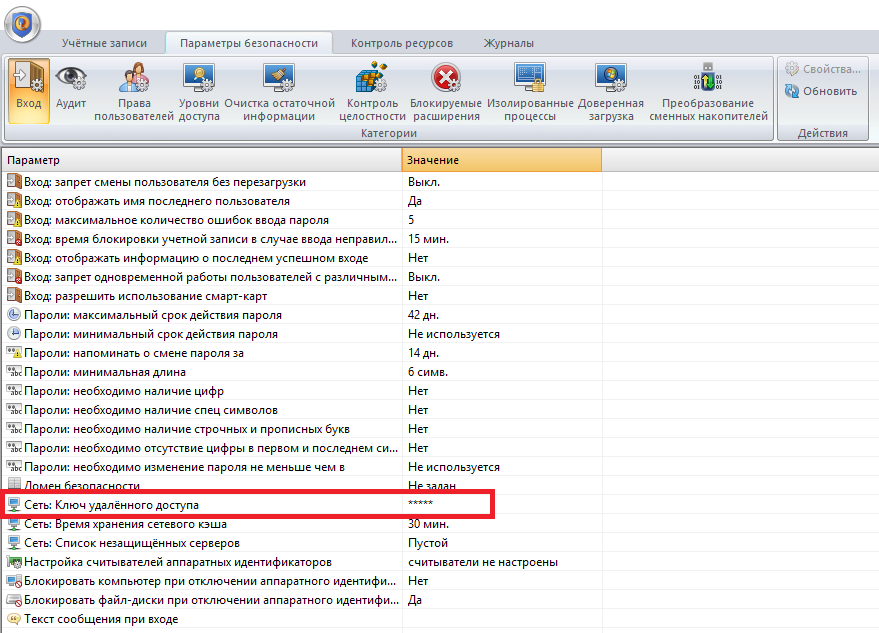The image size is (879, 633).
Task: Sort by the Значение column header
Action: (502, 160)
